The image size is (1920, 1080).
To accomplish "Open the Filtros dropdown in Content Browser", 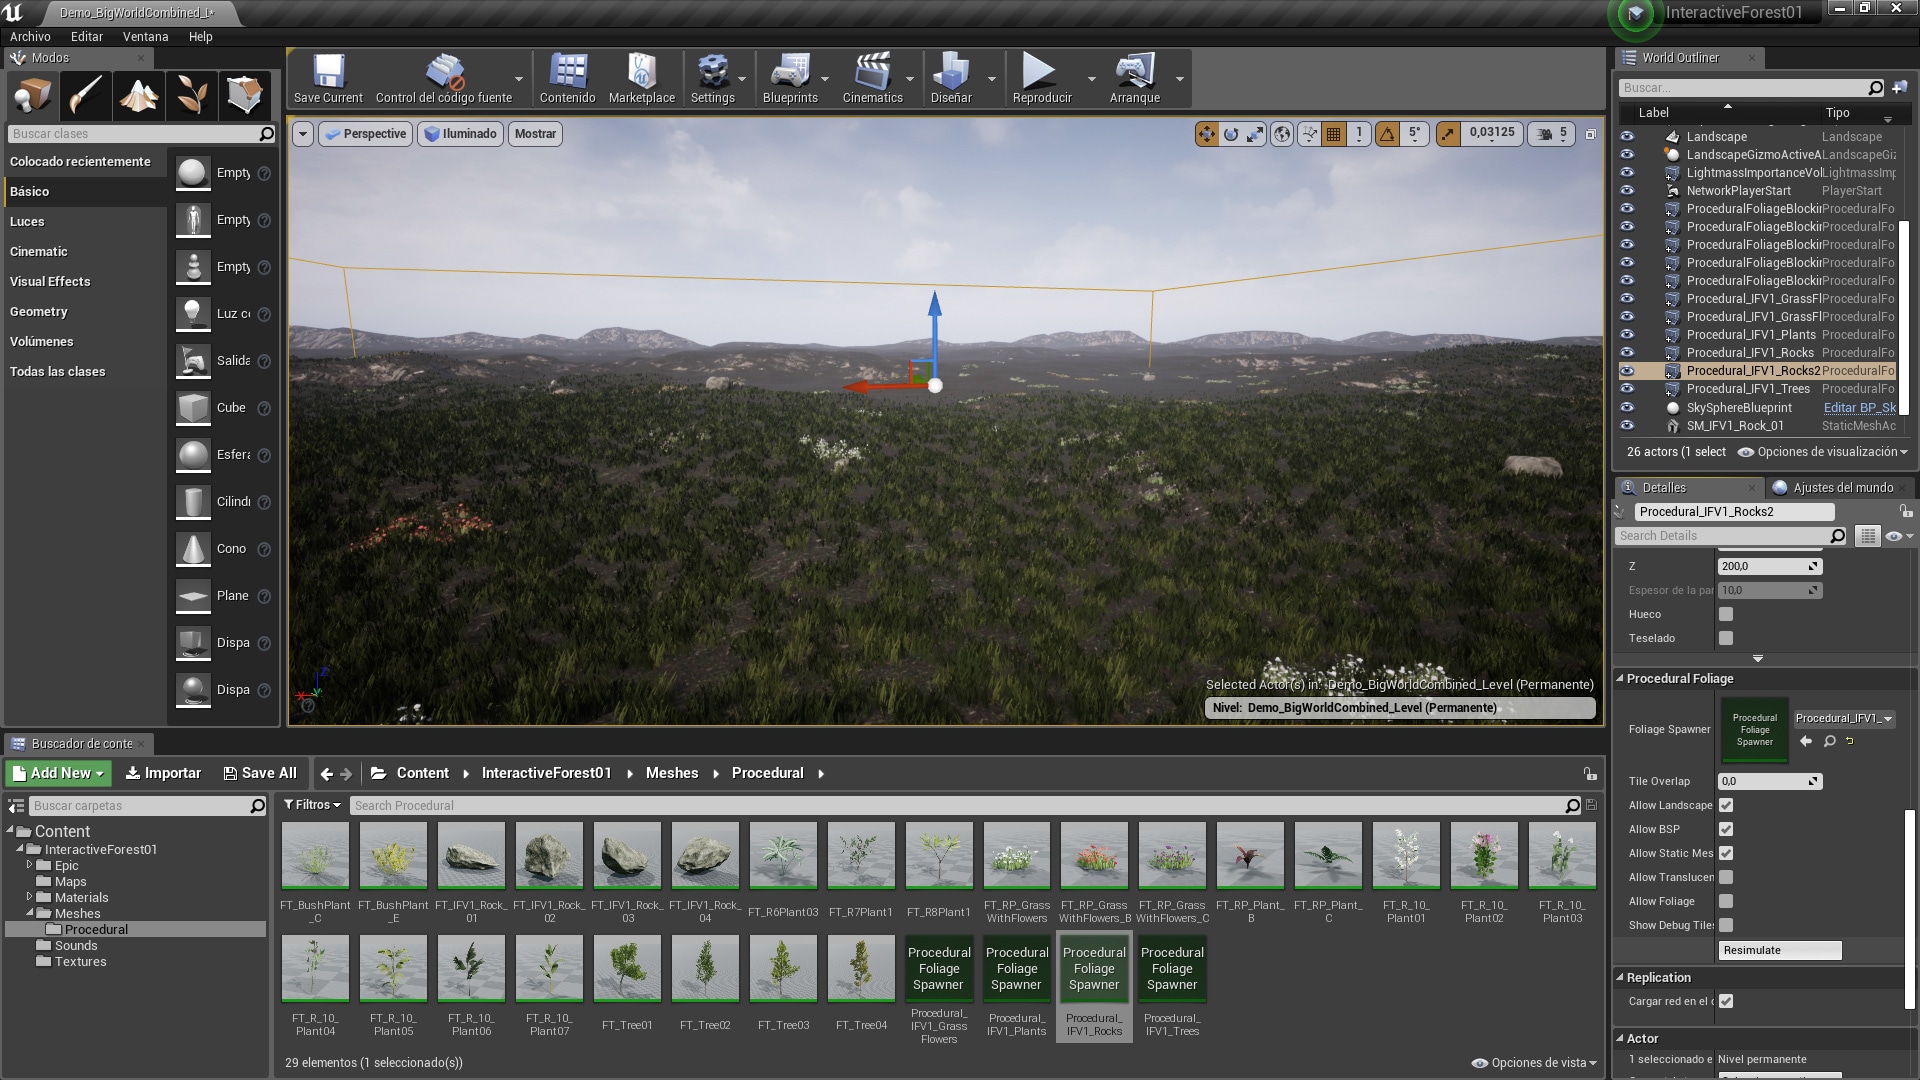I will click(x=312, y=805).
